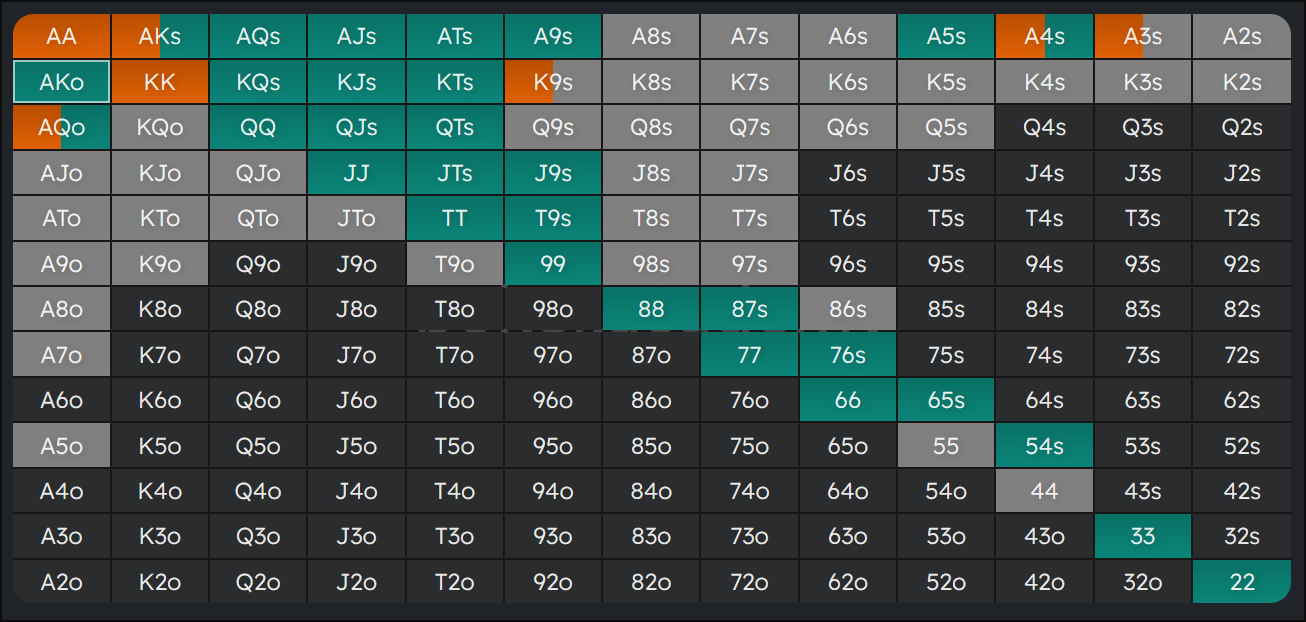Select the 87s hand cell
1306x622 pixels.
749,309
